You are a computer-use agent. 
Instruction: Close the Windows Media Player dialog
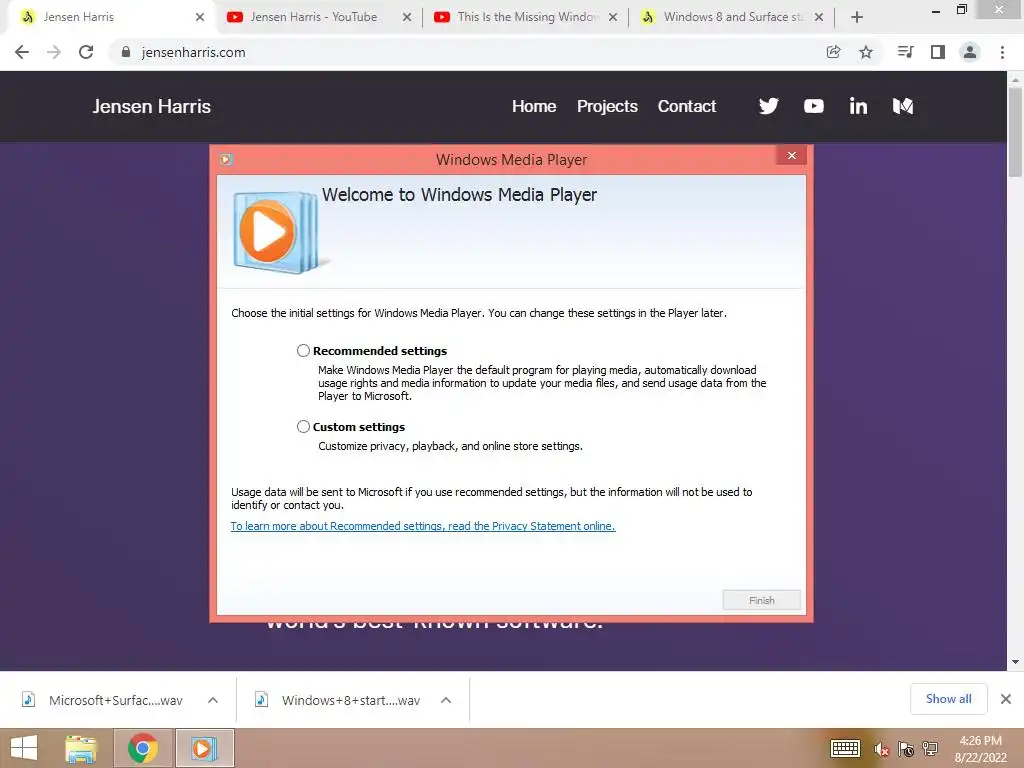coord(792,155)
